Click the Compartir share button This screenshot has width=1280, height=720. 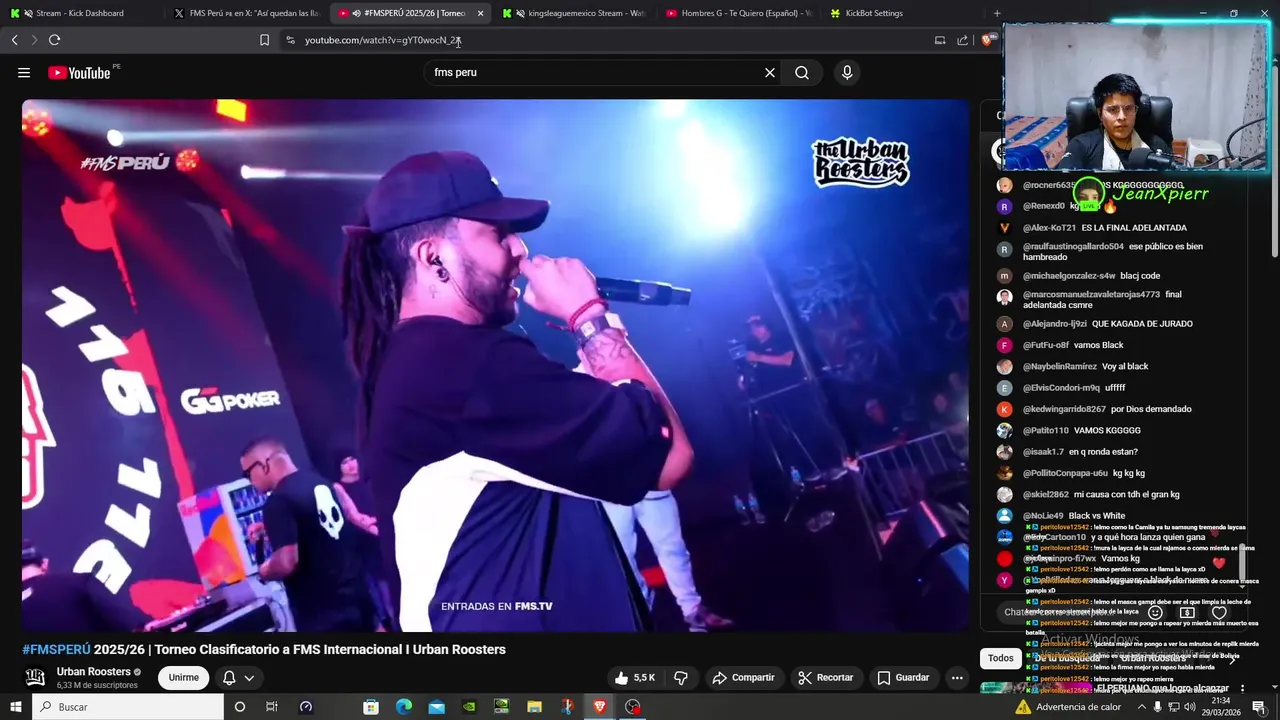[743, 677]
